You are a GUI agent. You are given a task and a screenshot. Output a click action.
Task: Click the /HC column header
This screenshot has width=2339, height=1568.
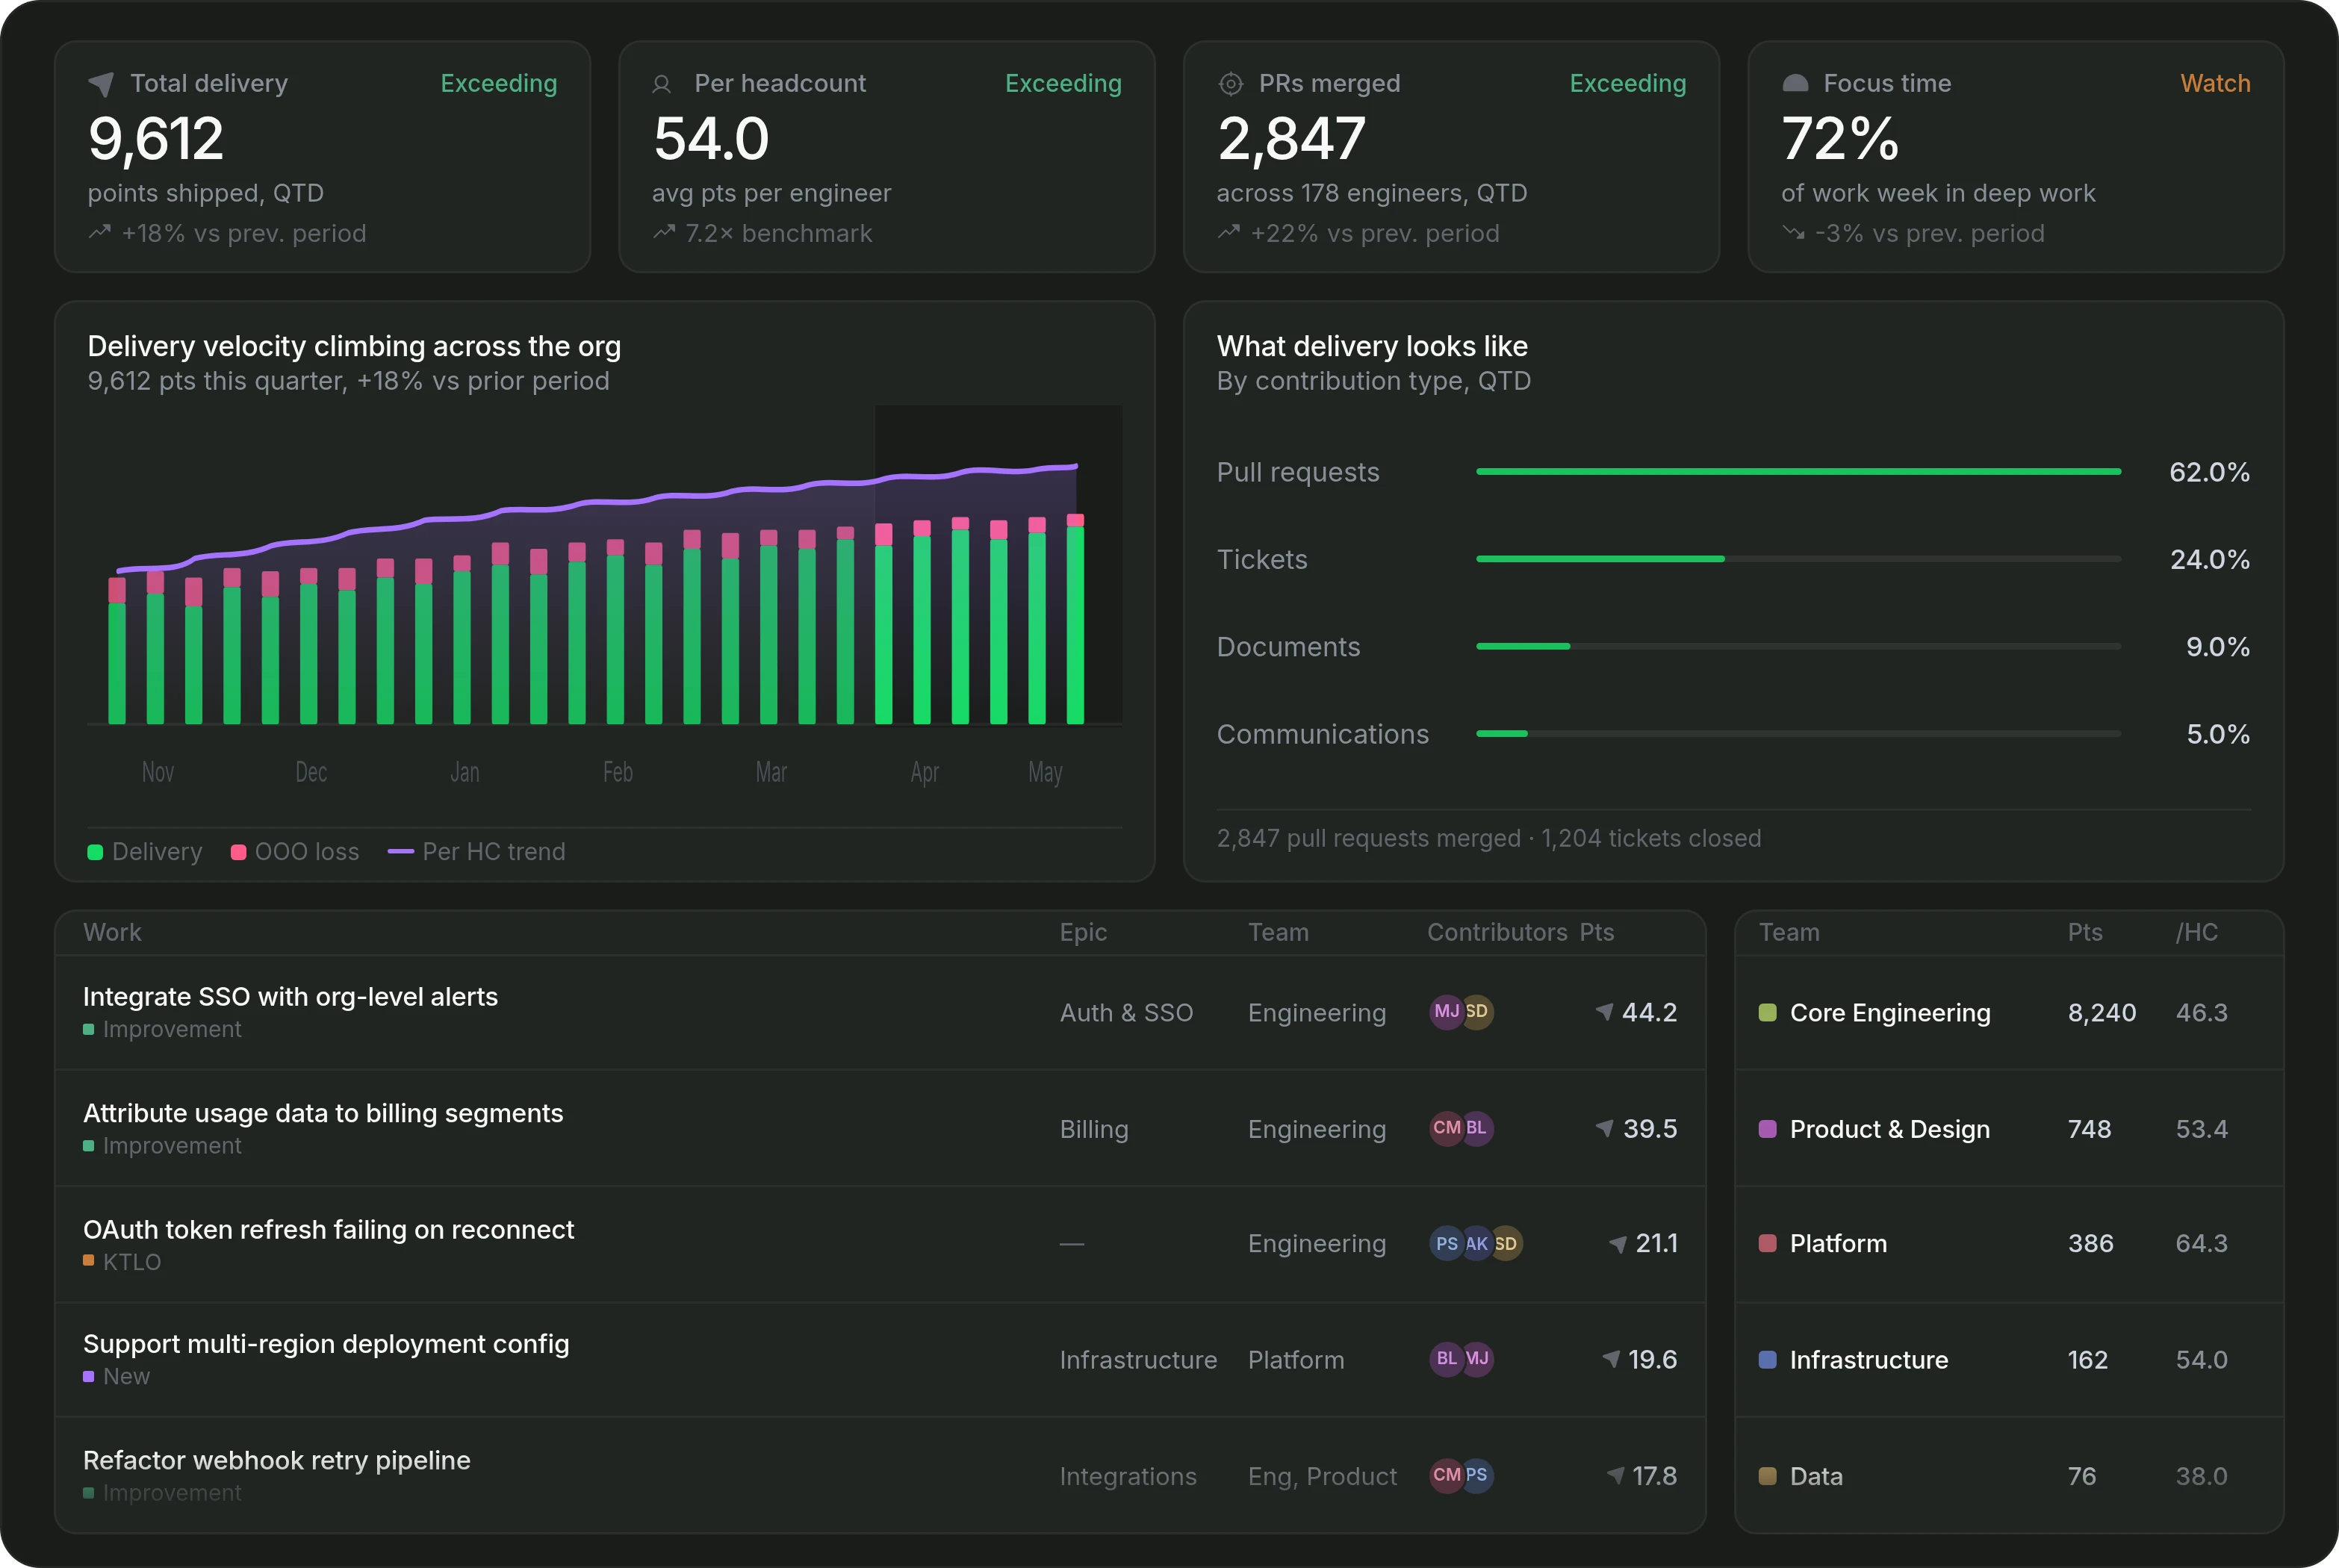[x=2197, y=932]
